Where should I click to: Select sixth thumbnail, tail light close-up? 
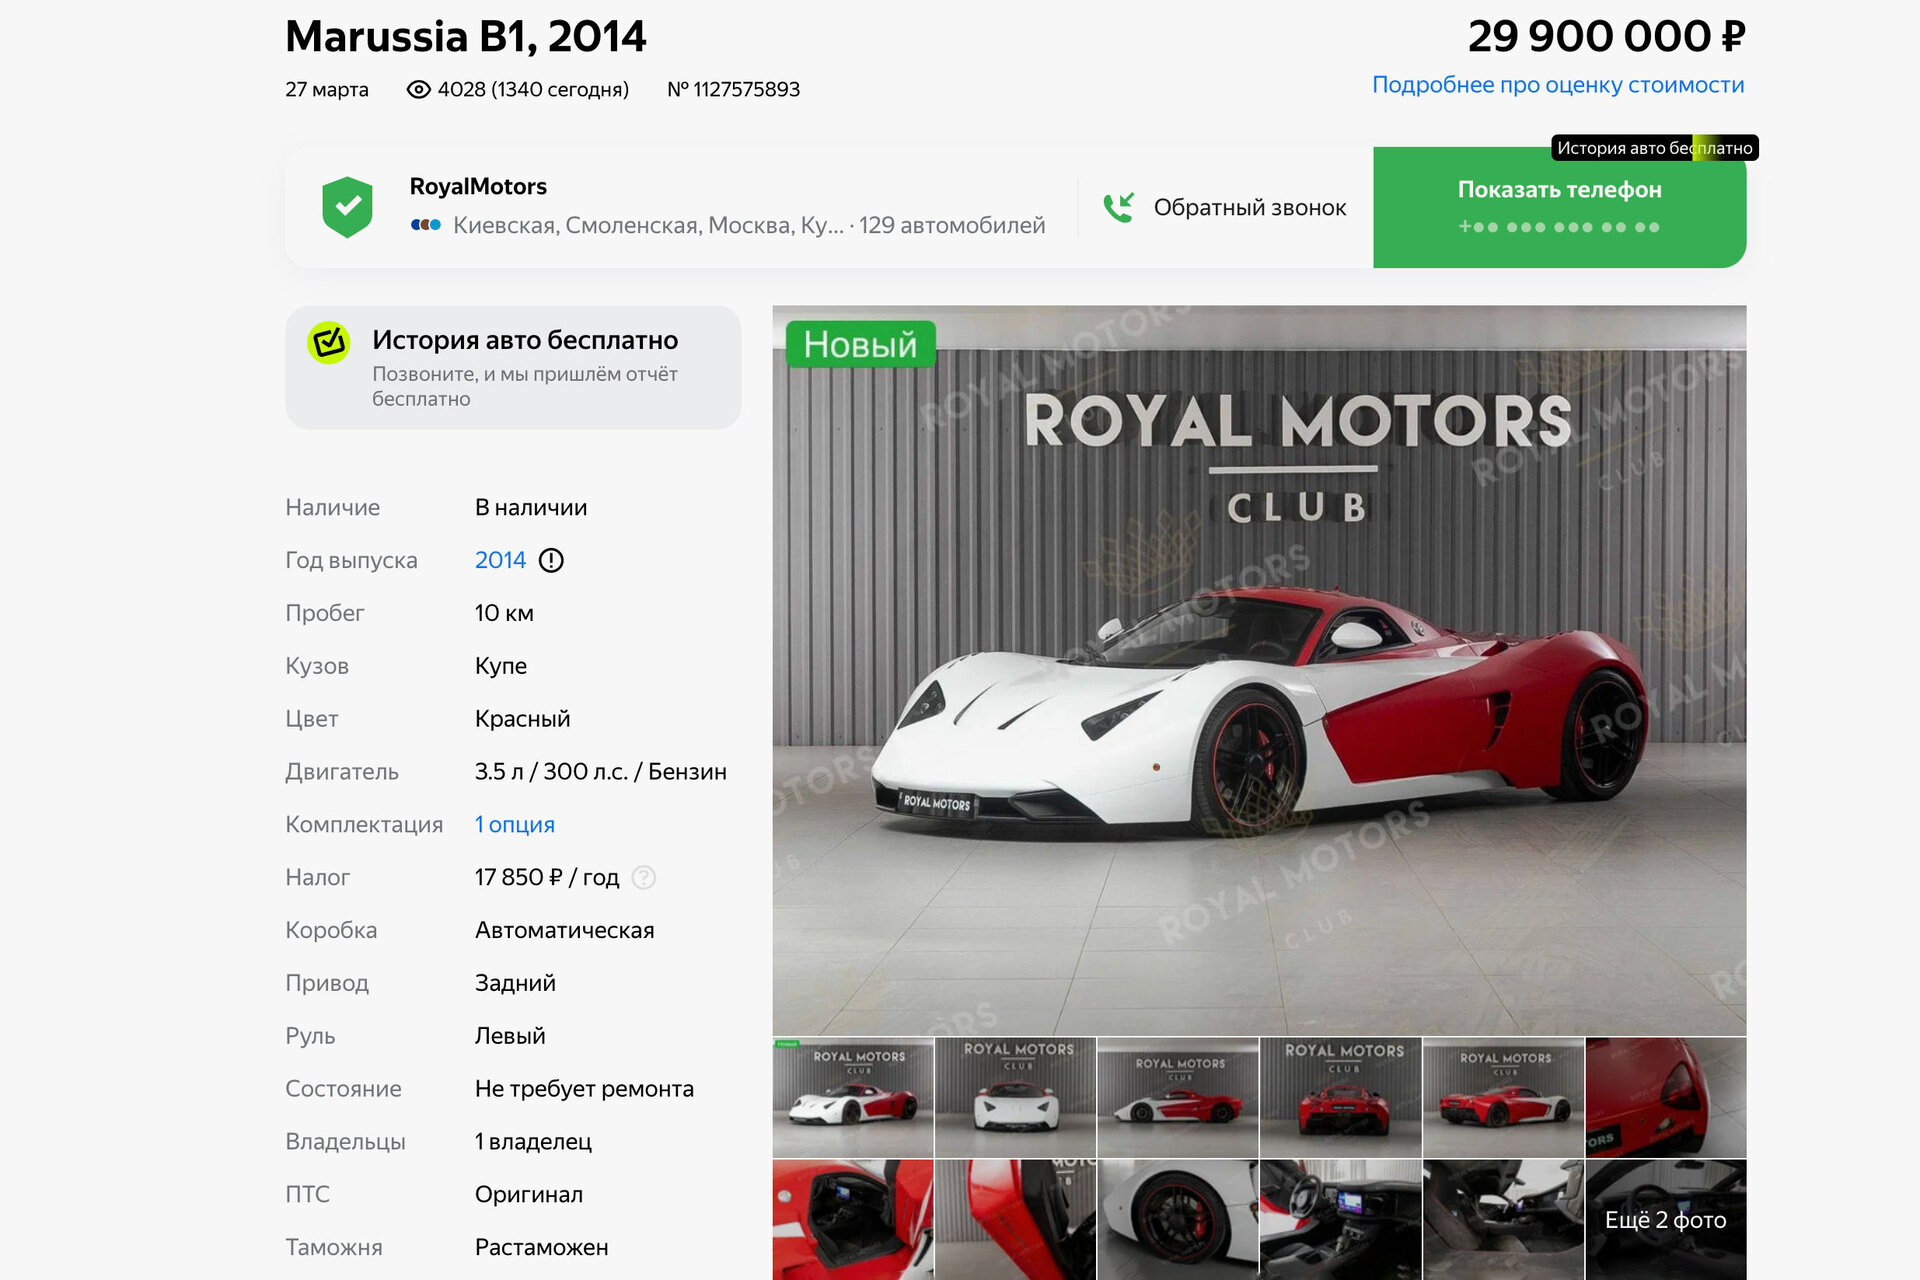point(1666,1097)
